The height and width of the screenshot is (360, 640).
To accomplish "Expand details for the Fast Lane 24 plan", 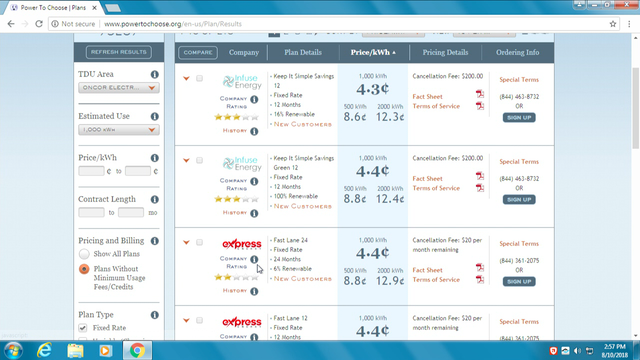I will coord(186,242).
